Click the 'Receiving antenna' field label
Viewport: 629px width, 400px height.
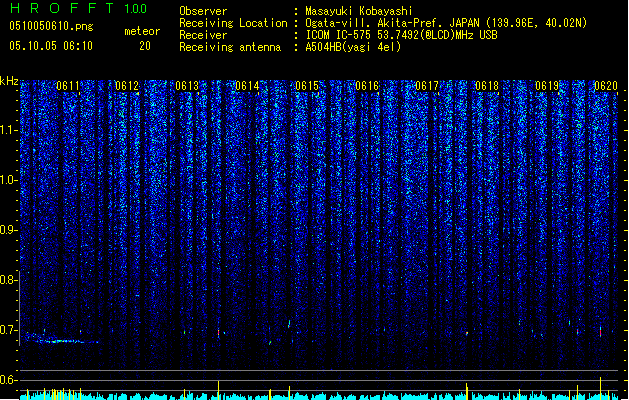pos(230,47)
